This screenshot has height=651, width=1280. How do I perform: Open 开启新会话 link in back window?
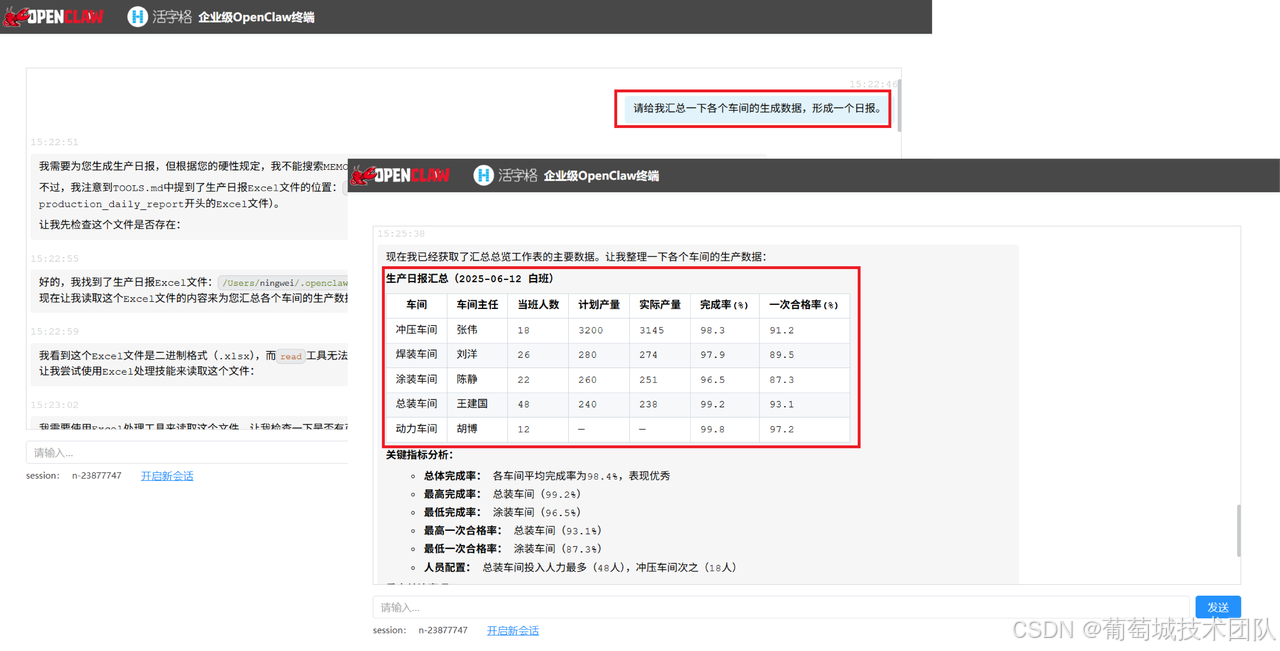[167, 476]
